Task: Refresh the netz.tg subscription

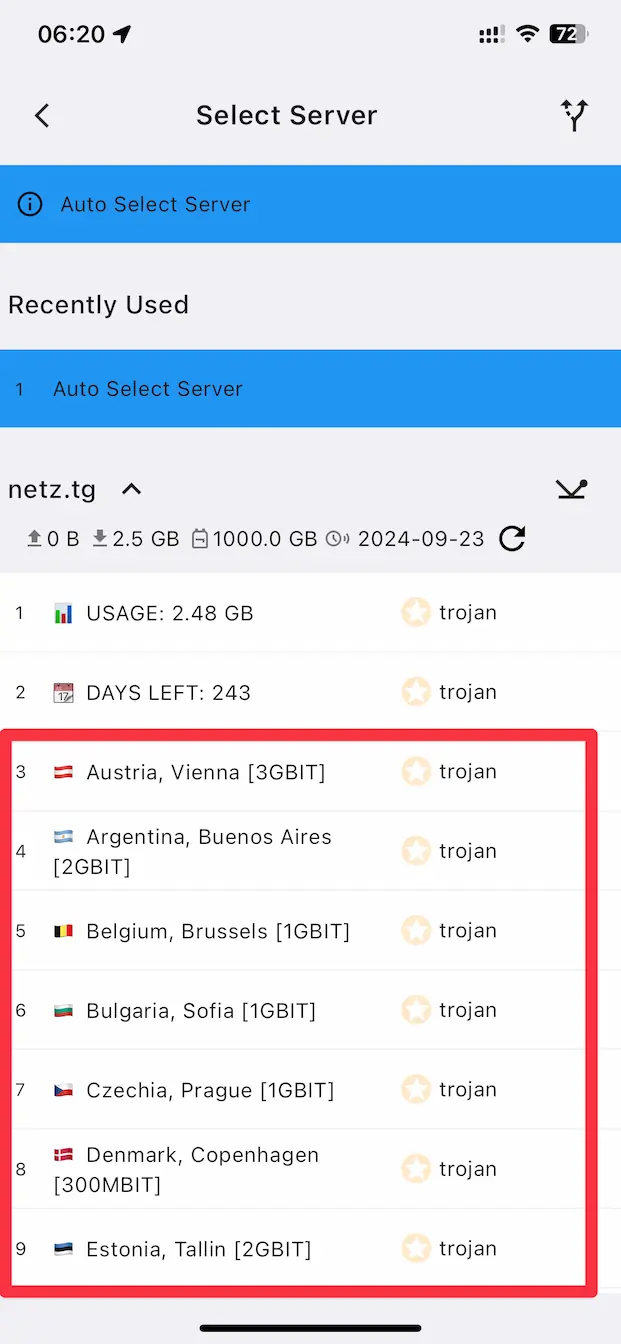Action: [512, 539]
